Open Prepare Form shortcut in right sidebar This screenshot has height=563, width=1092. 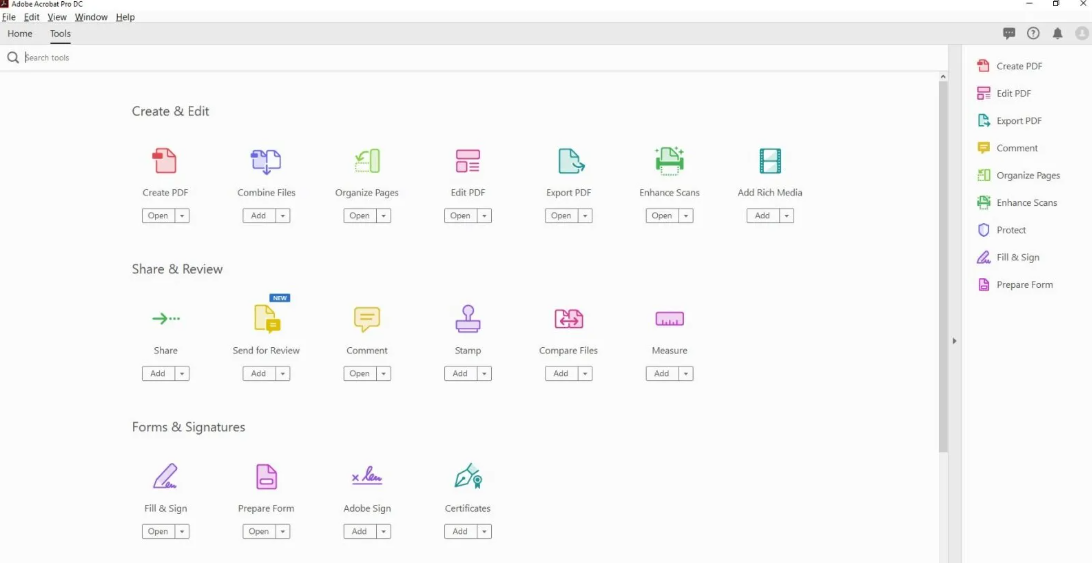coord(1015,284)
